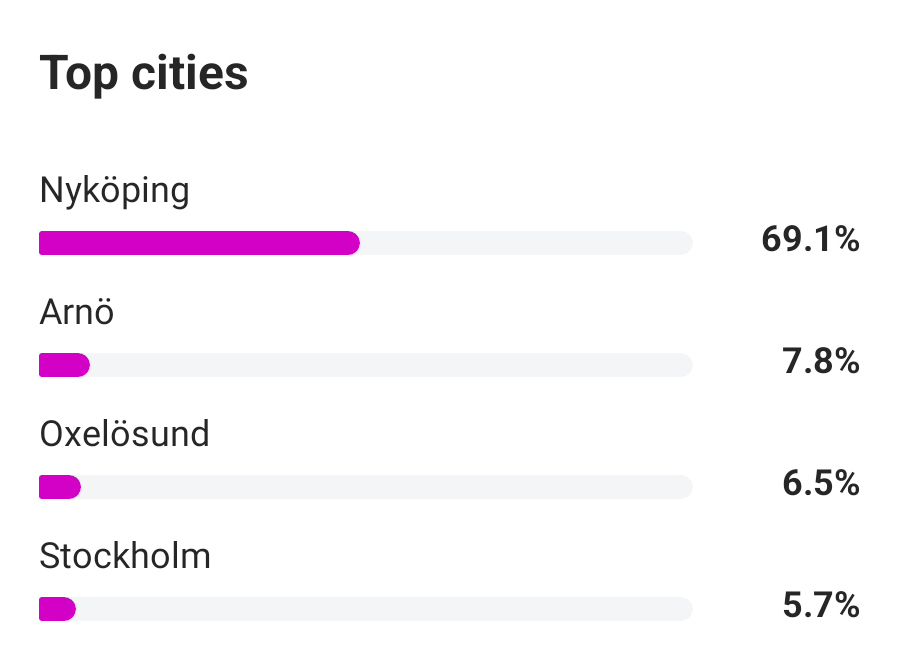Open the Oxelösund city entry
This screenshot has width=900, height=665.
pyautogui.click(x=124, y=434)
